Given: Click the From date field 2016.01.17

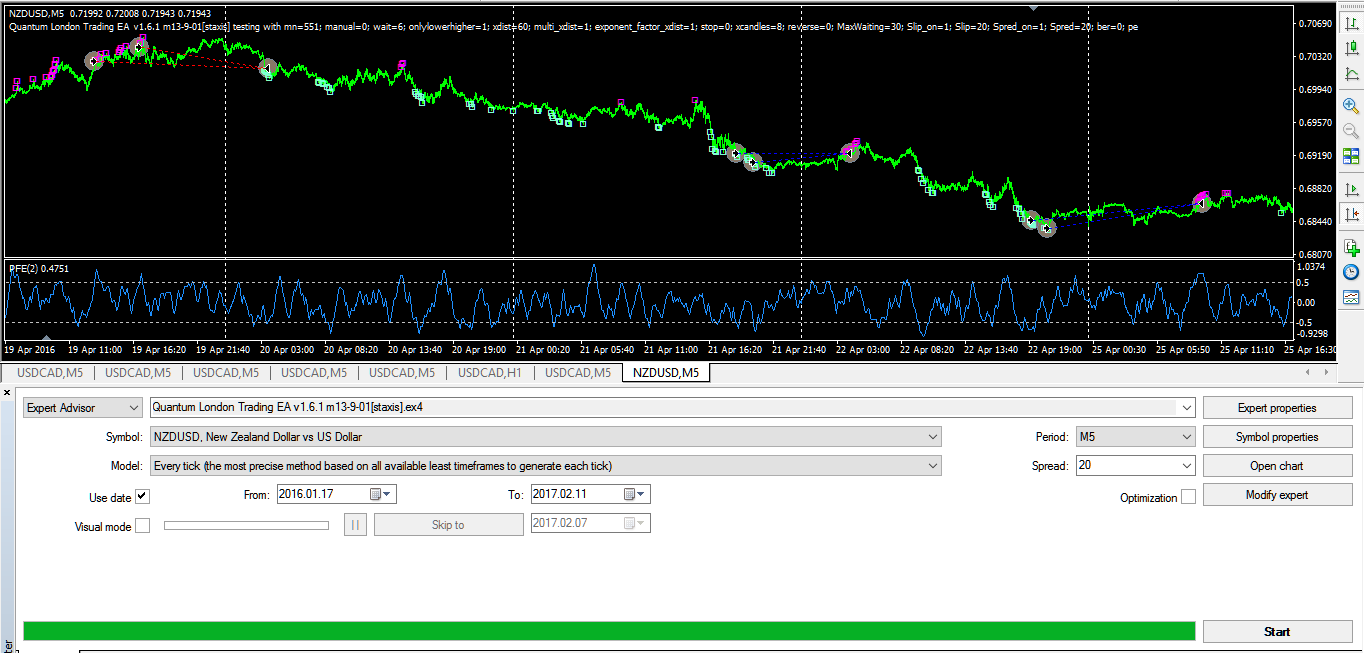Looking at the screenshot, I should click(336, 494).
